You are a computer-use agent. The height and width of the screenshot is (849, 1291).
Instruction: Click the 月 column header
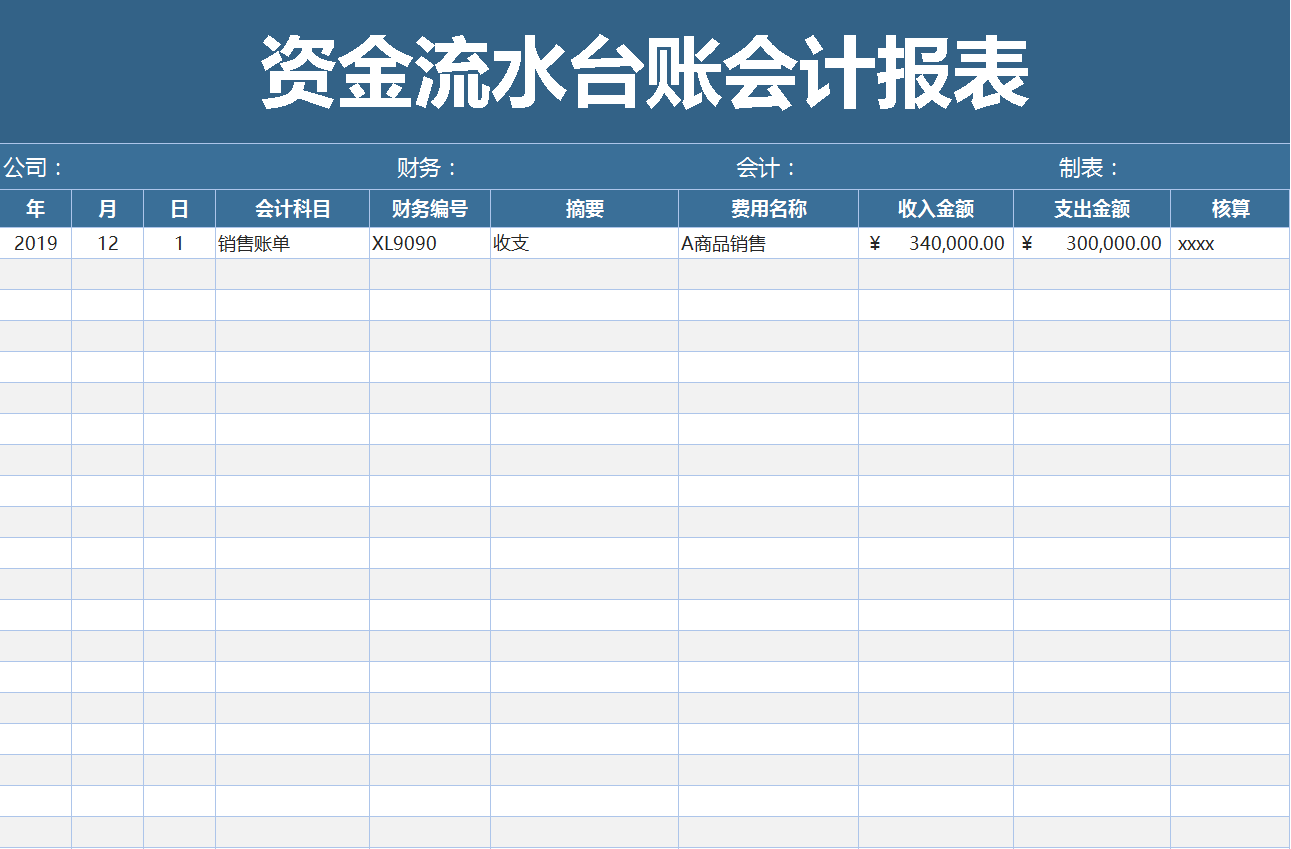point(108,209)
